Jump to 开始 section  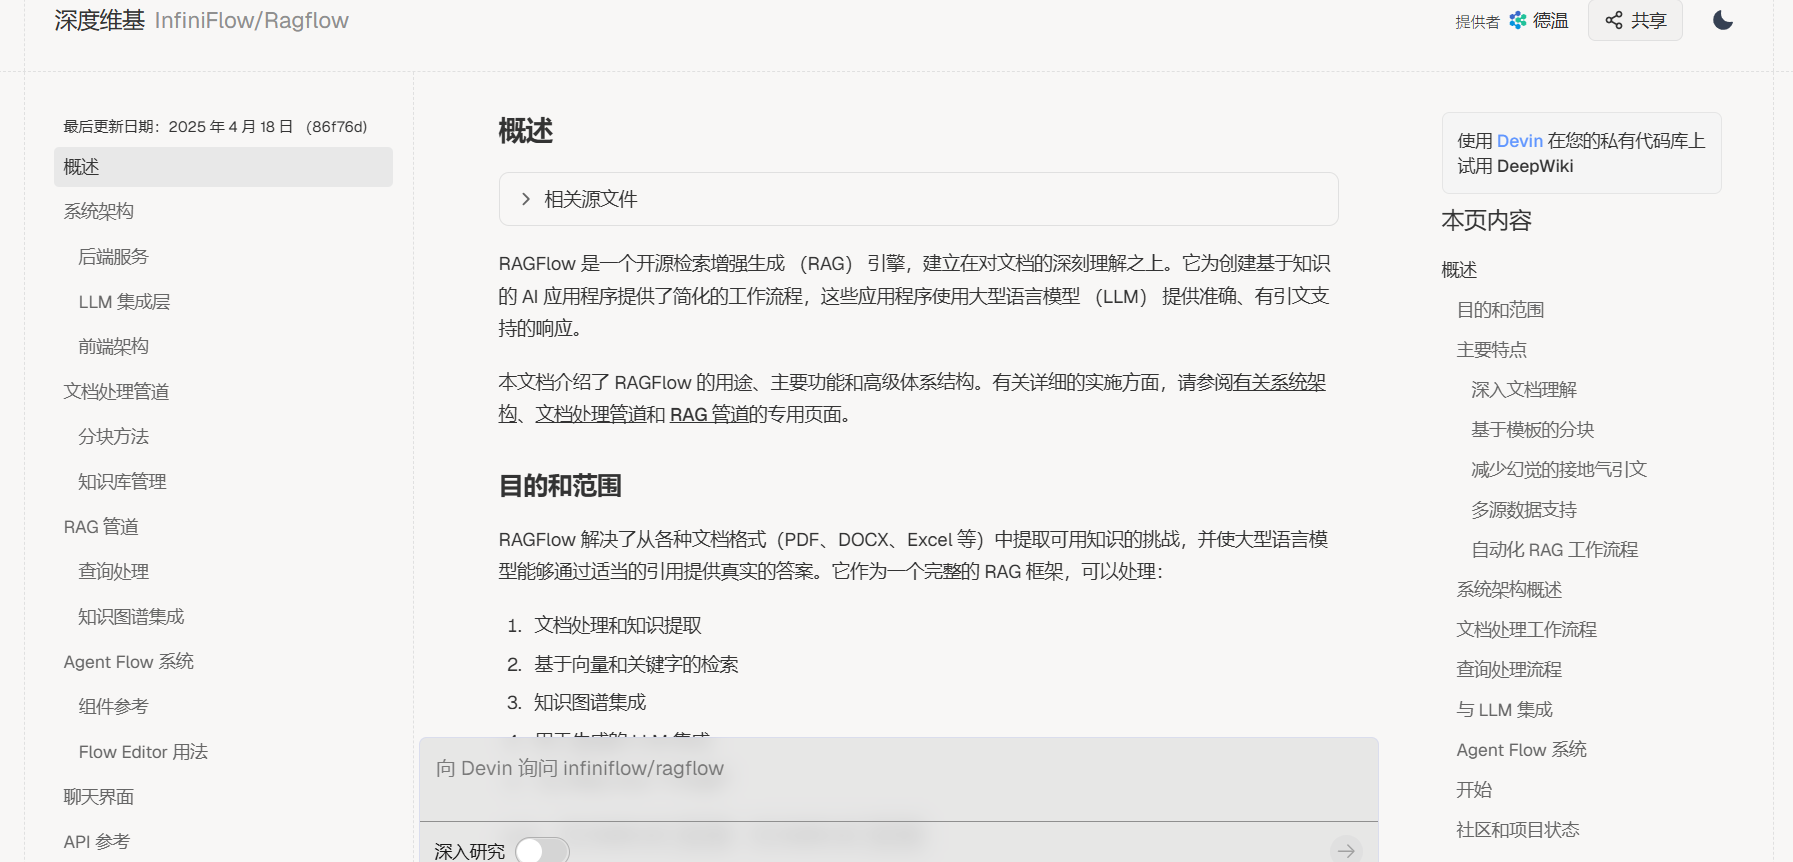[1474, 789]
